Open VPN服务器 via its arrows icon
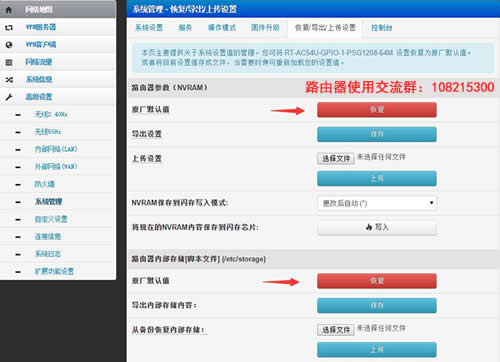 tap(9, 27)
